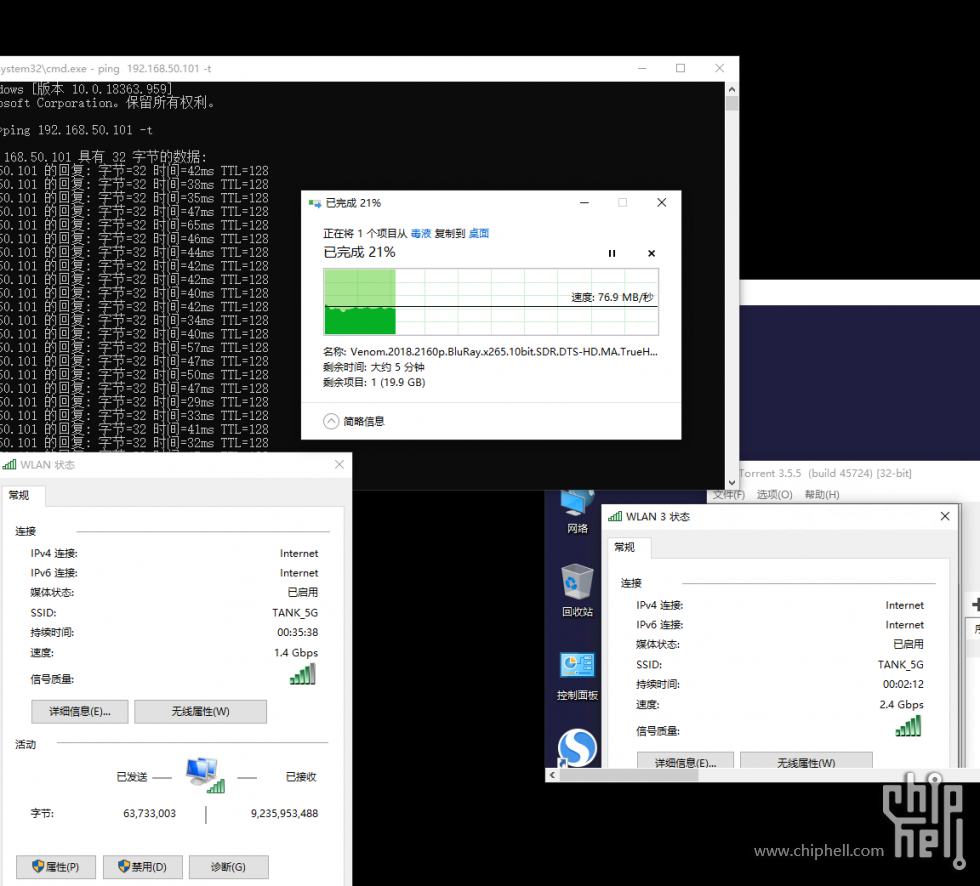
Task: Open the 毒液 source folder link
Action: (x=421, y=233)
